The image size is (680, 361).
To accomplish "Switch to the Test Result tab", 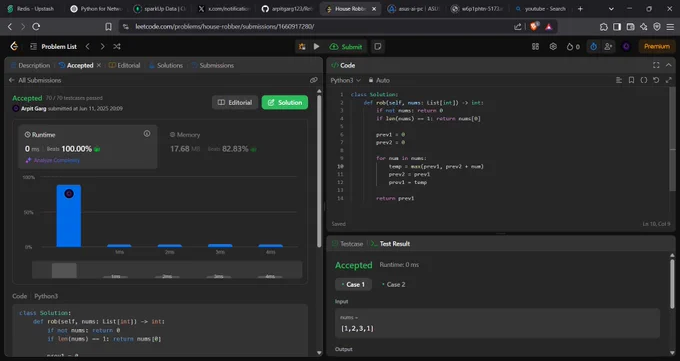I will (x=390, y=244).
